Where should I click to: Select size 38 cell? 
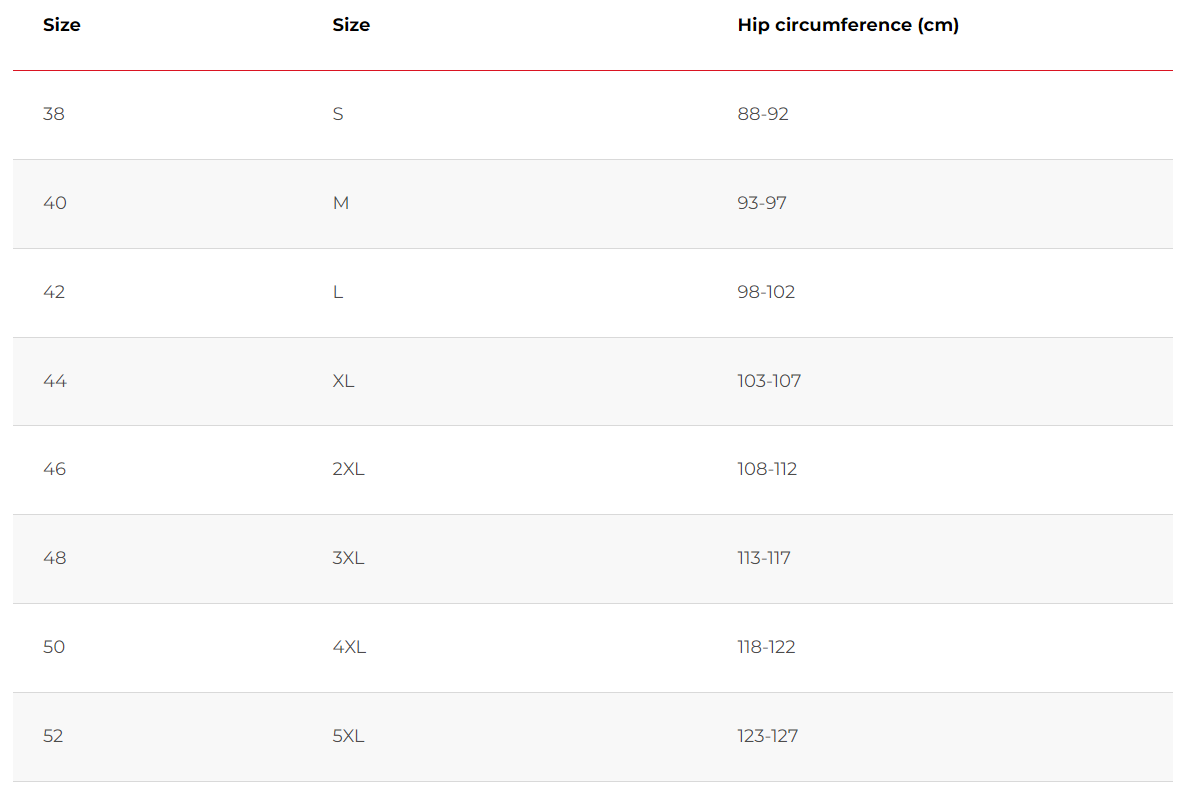[x=54, y=114]
